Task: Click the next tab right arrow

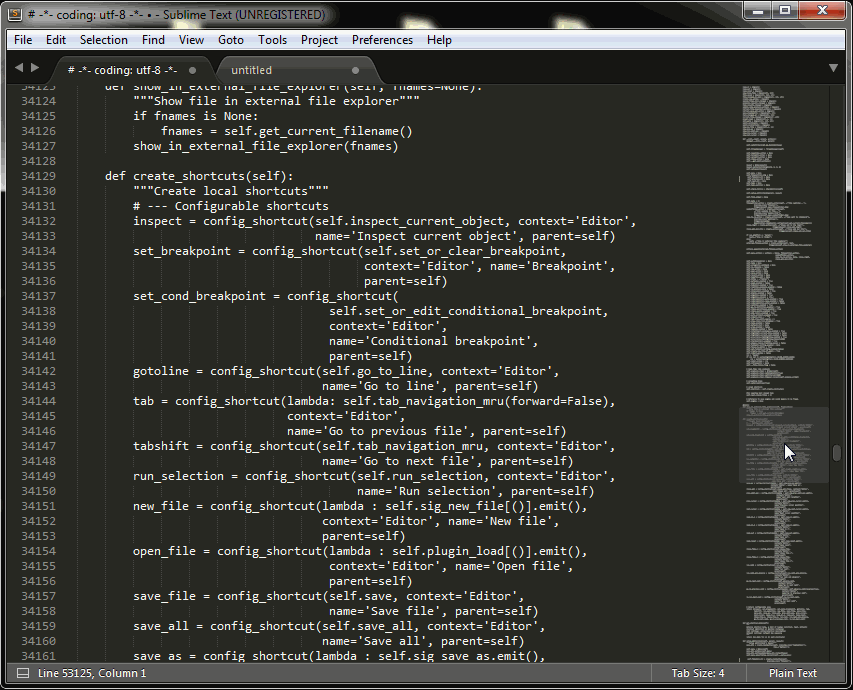Action: coord(35,67)
